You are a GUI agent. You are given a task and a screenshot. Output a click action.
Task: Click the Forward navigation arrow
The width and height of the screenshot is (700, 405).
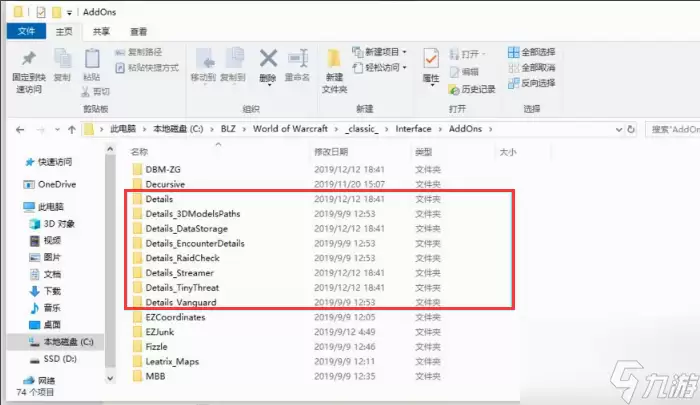(41, 130)
